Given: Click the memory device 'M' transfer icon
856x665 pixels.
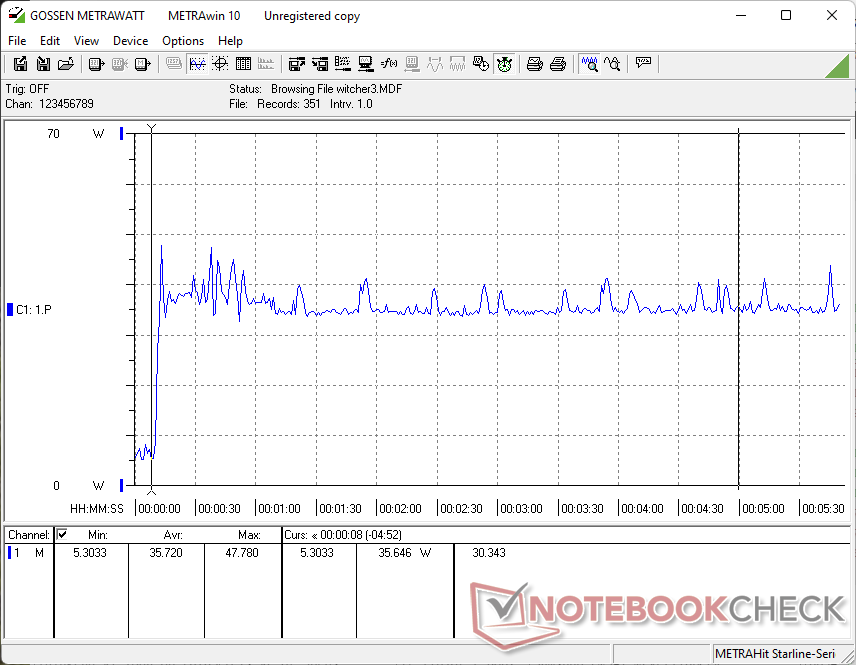Looking at the screenshot, I should pyautogui.click(x=142, y=64).
